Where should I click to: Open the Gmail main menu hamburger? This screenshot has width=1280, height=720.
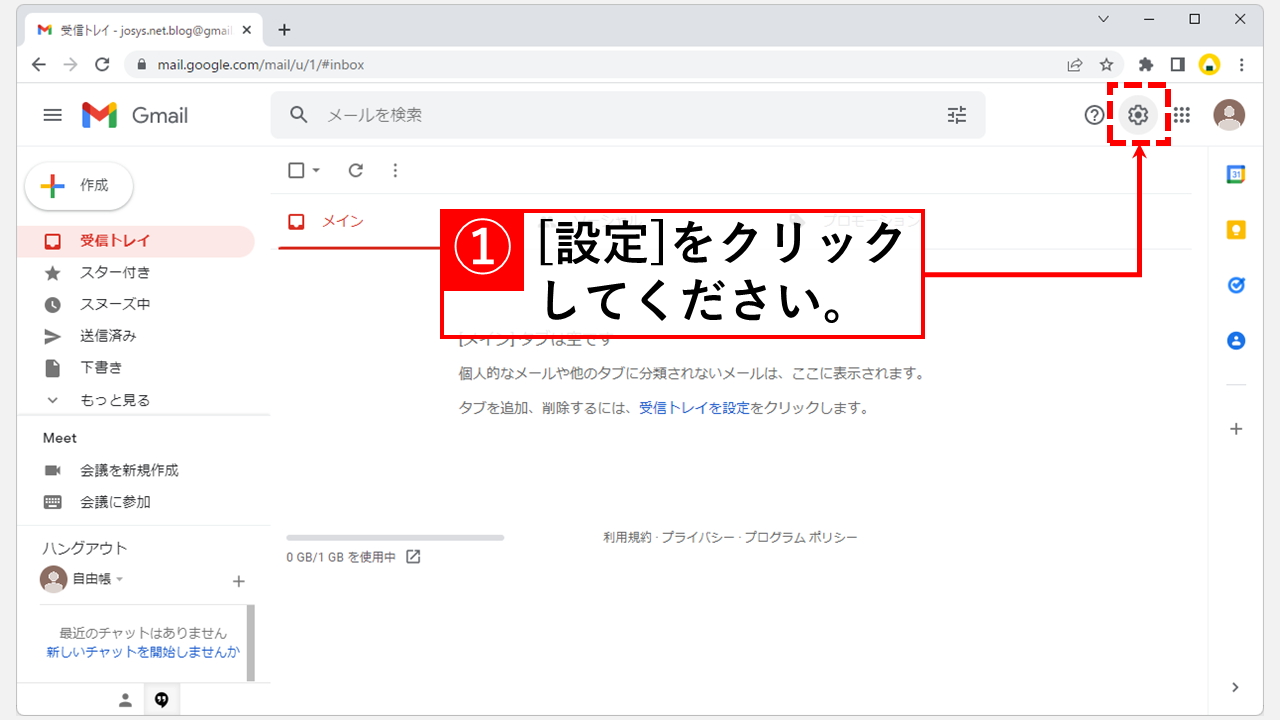53,115
